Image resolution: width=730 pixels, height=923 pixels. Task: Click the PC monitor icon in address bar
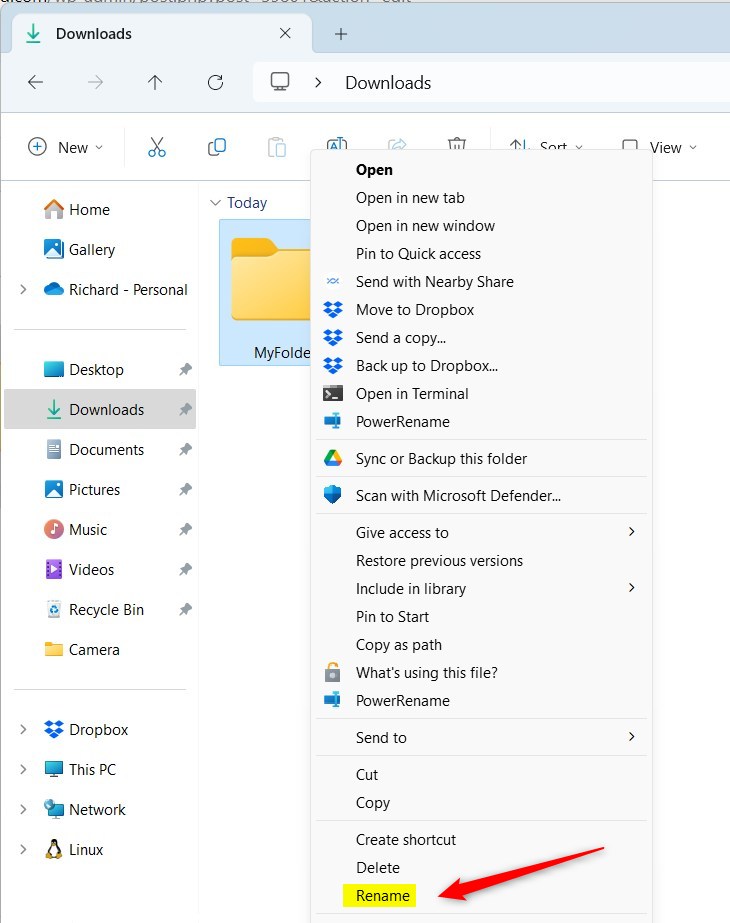click(x=280, y=82)
